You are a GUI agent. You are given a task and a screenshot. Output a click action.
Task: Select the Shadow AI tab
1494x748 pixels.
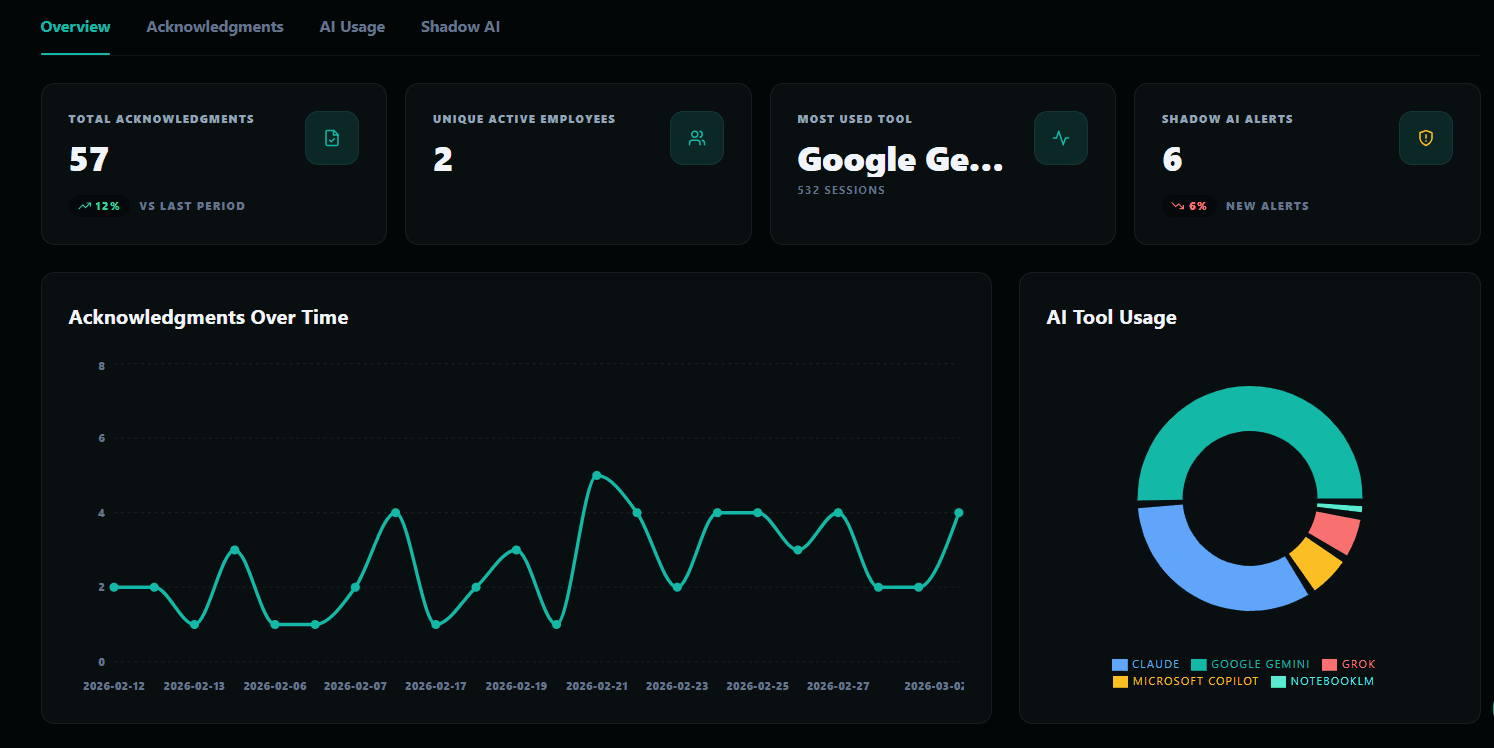click(460, 26)
